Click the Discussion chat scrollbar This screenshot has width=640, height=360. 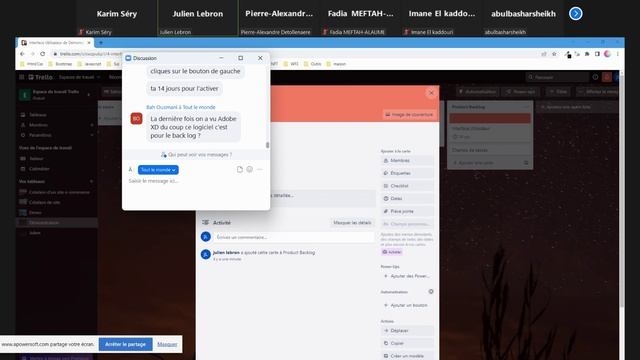tap(267, 145)
